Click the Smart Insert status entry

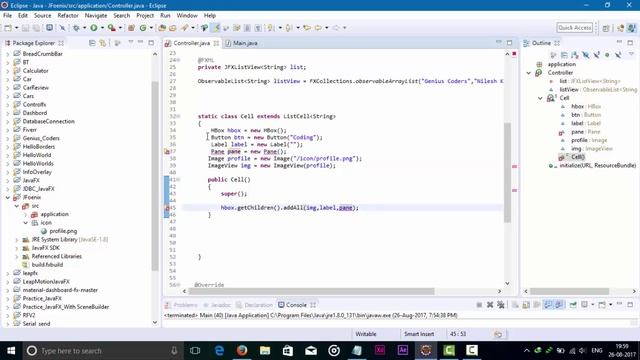tap(419, 334)
